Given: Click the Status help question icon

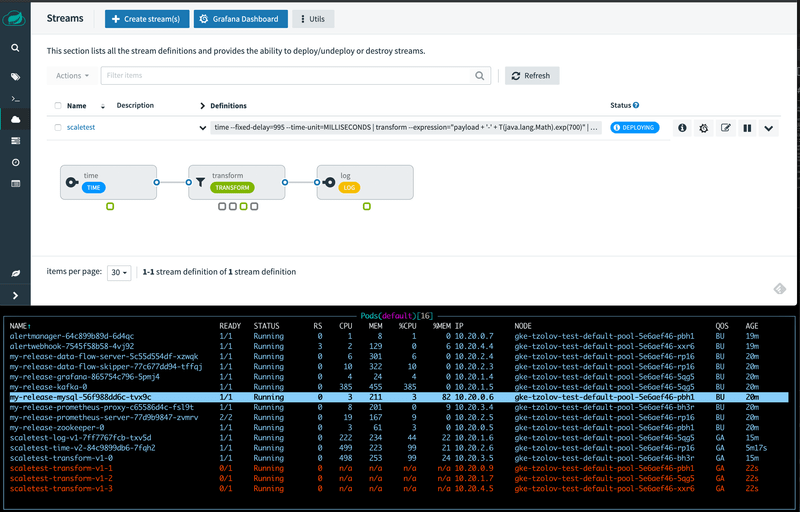Looking at the screenshot, I should [636, 105].
